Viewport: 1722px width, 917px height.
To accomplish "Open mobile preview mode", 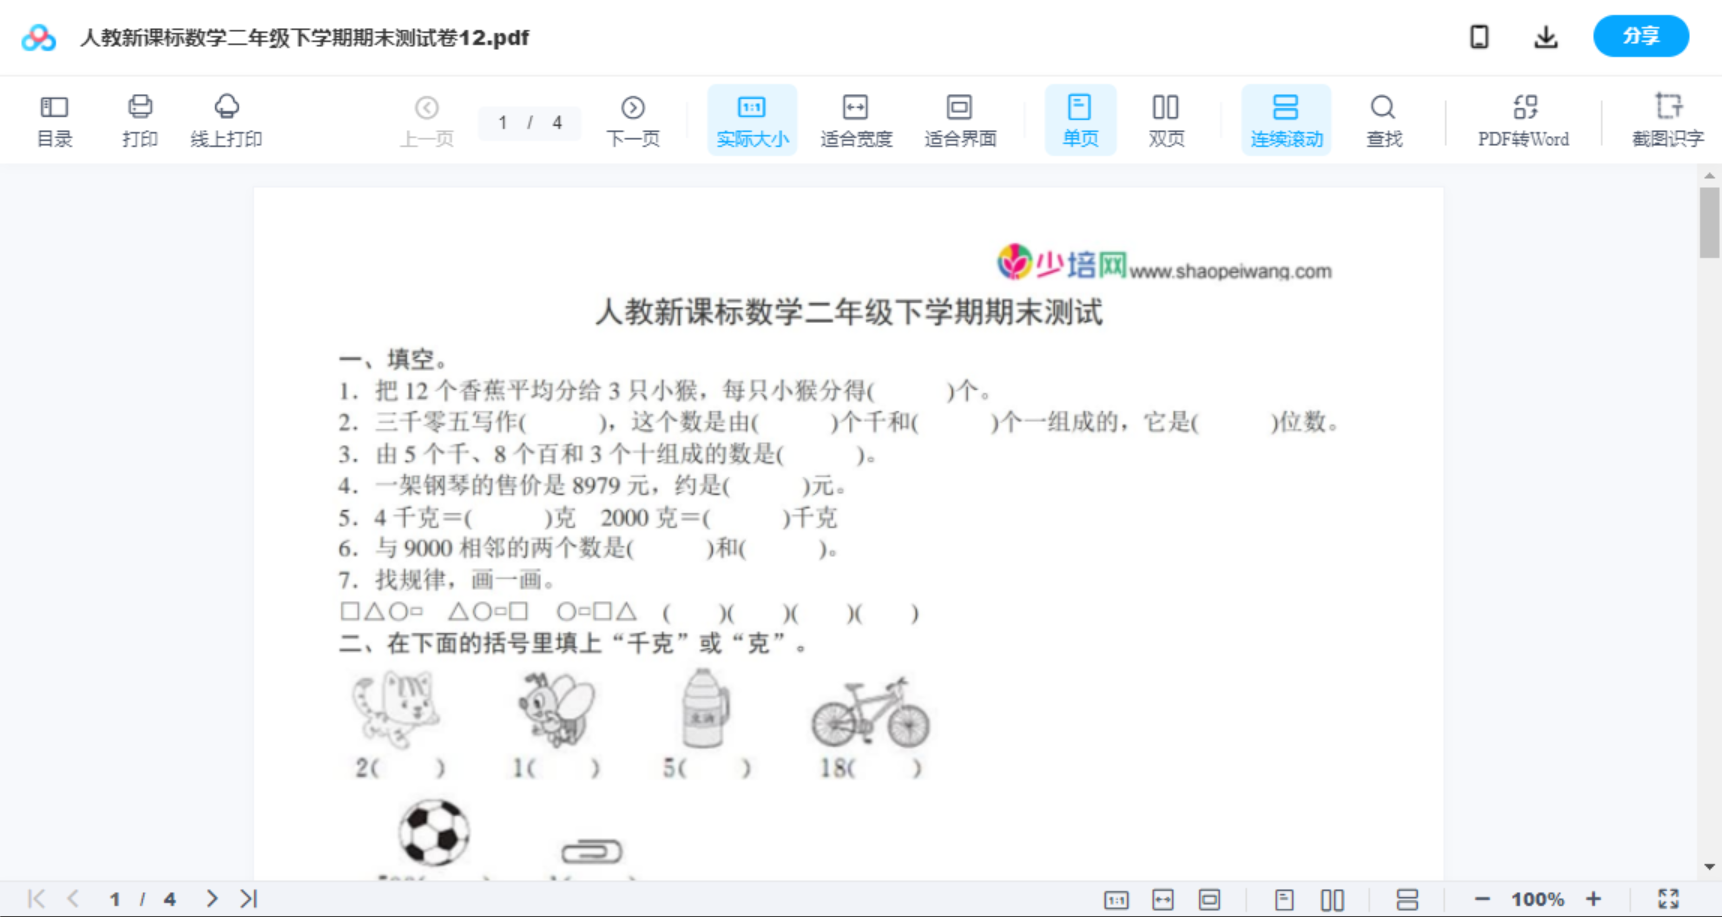I will tap(1479, 36).
